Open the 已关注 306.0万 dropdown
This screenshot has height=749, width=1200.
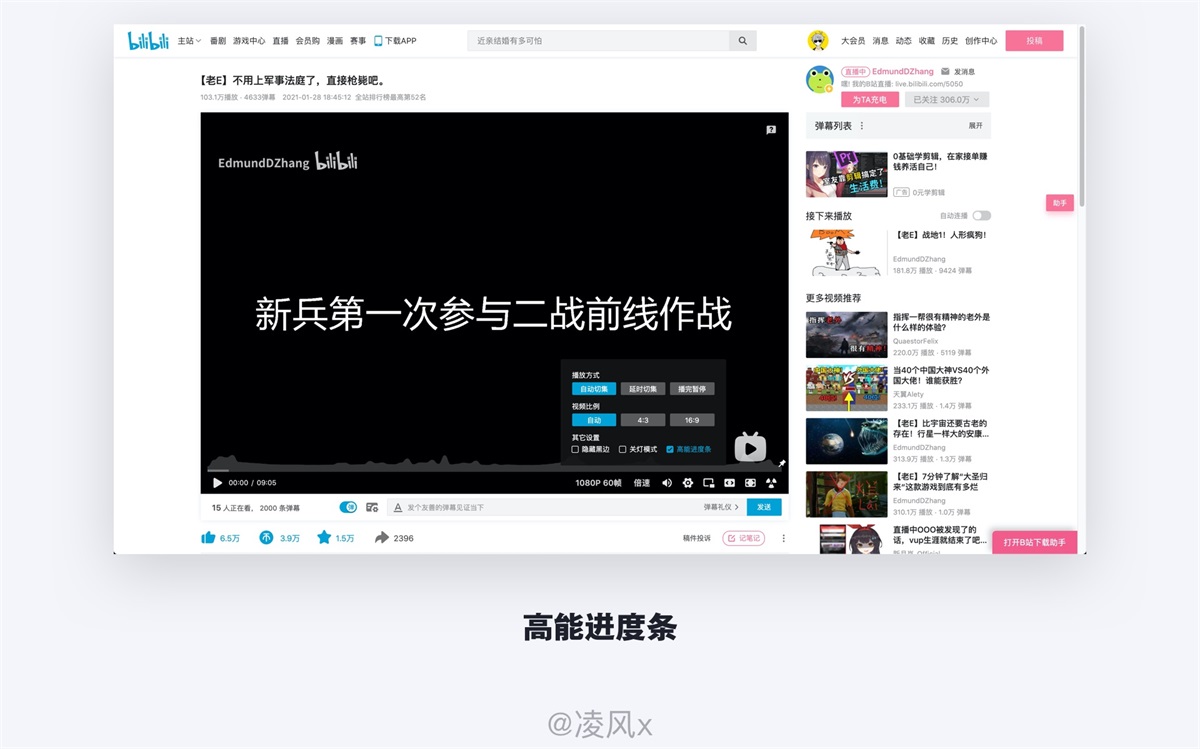click(947, 100)
